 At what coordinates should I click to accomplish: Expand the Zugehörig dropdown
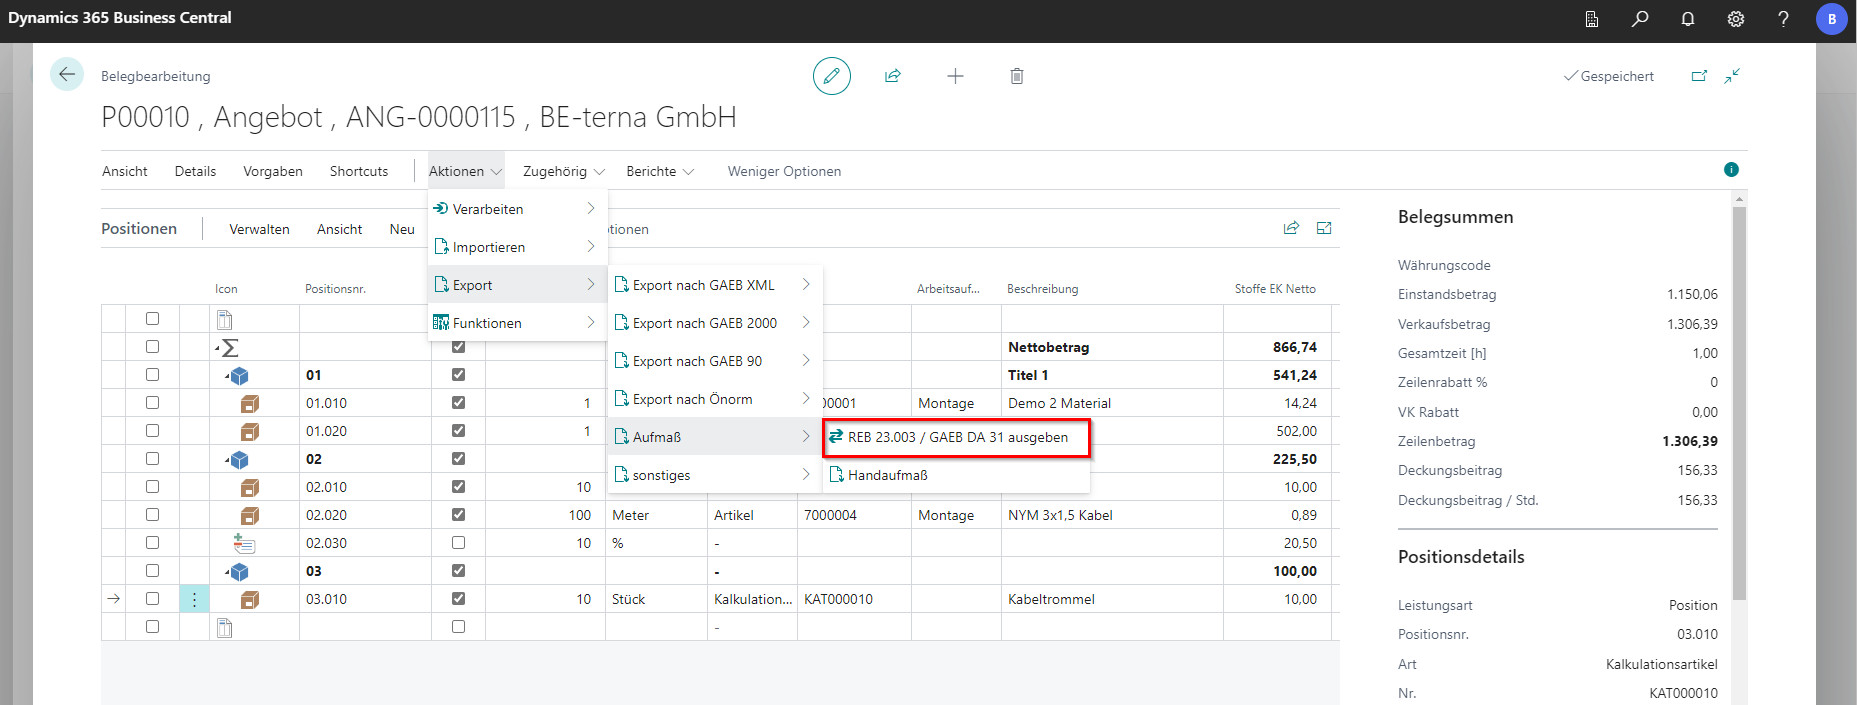(564, 171)
